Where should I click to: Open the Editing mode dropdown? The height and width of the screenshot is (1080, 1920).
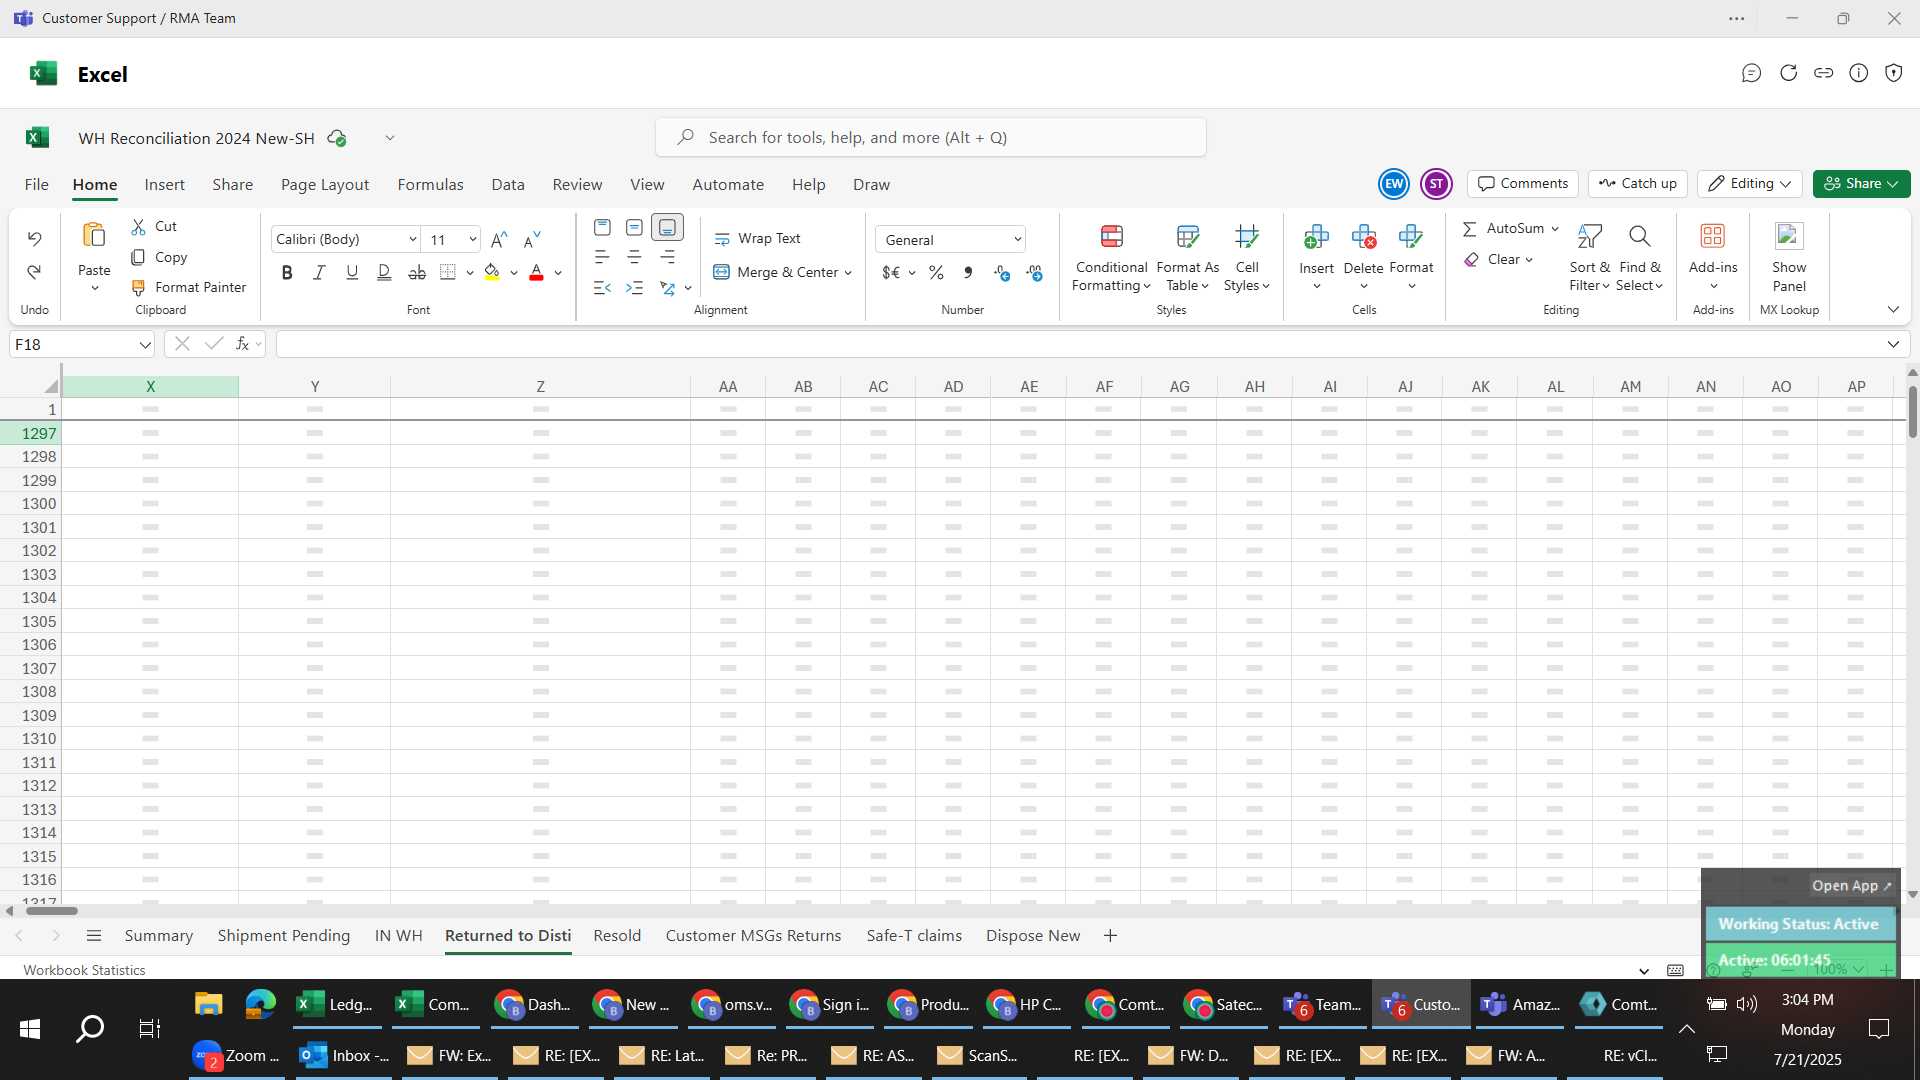tap(1749, 183)
